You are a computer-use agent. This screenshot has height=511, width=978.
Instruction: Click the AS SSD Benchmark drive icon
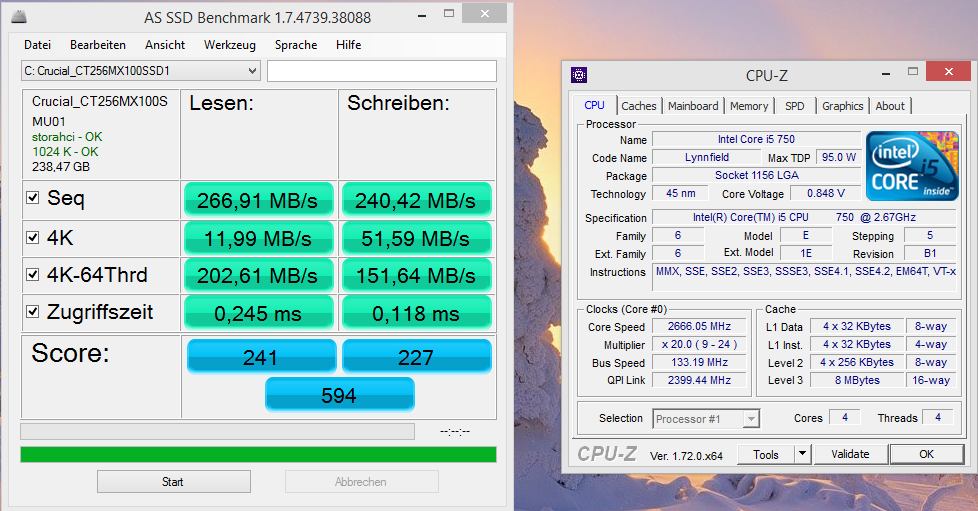pyautogui.click(x=19, y=17)
